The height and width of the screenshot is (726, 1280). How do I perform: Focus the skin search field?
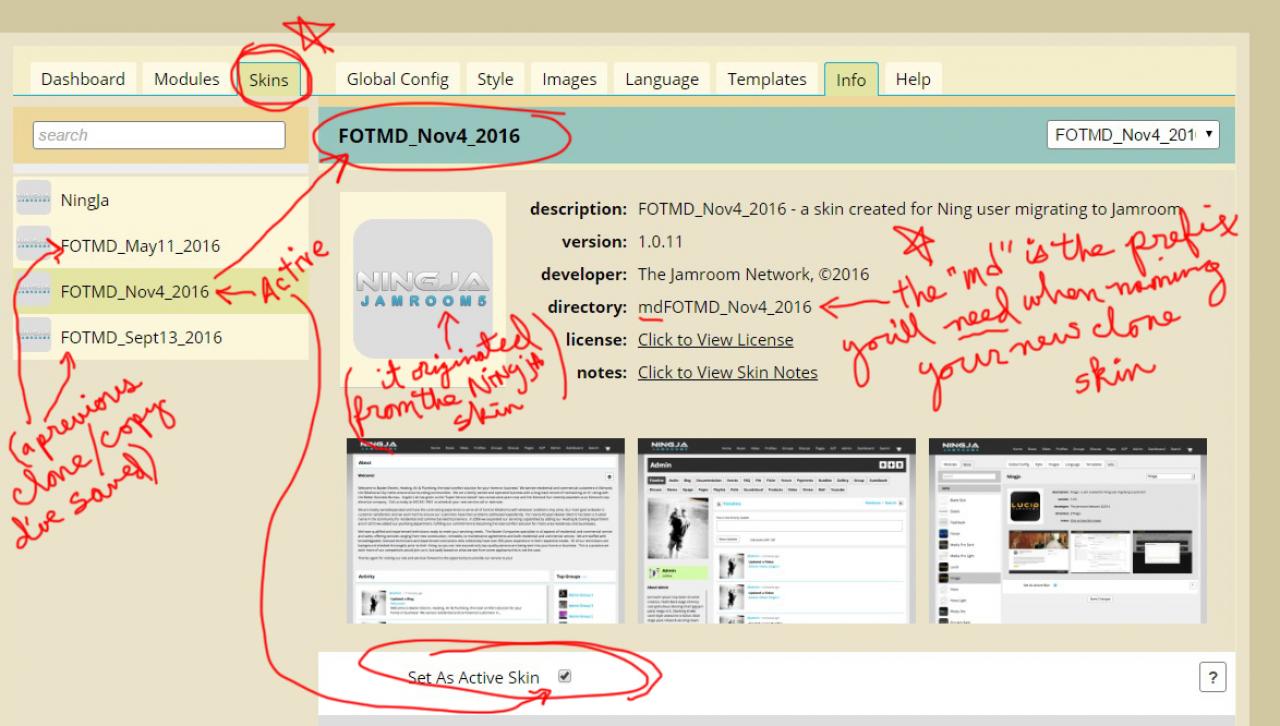(x=159, y=135)
